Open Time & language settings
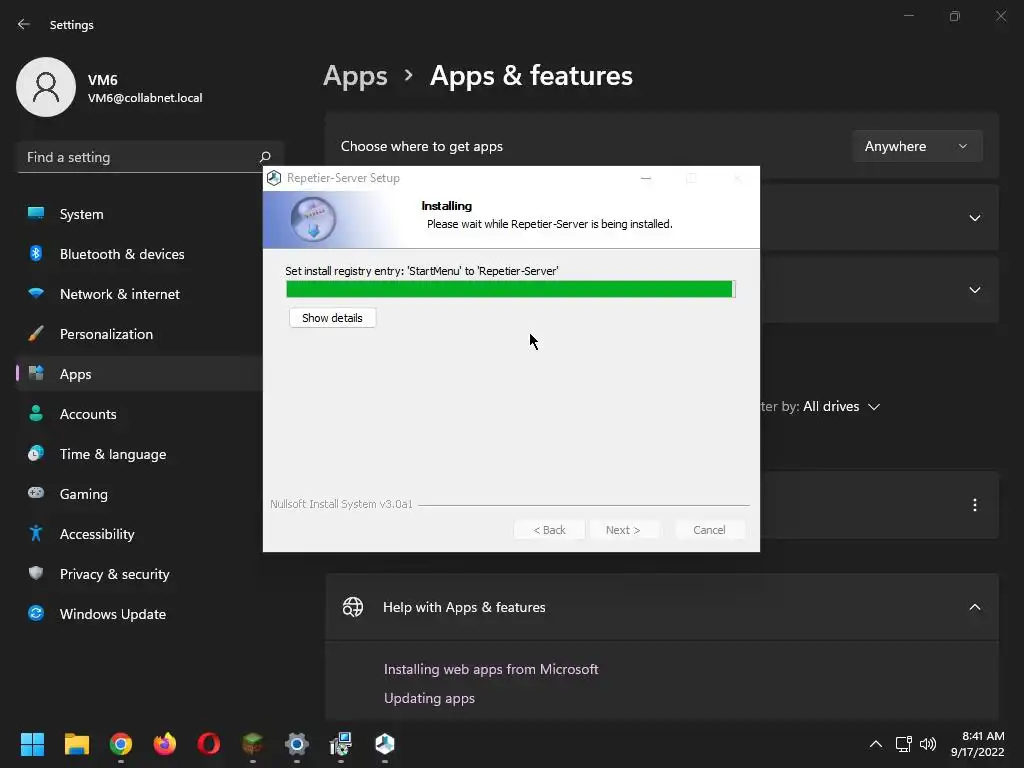1024x768 pixels. pos(140,454)
